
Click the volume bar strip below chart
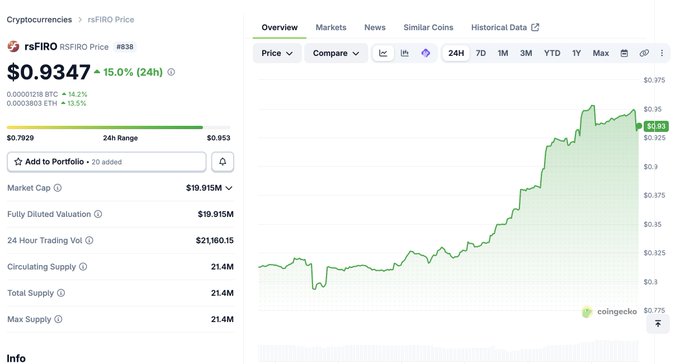(448, 351)
